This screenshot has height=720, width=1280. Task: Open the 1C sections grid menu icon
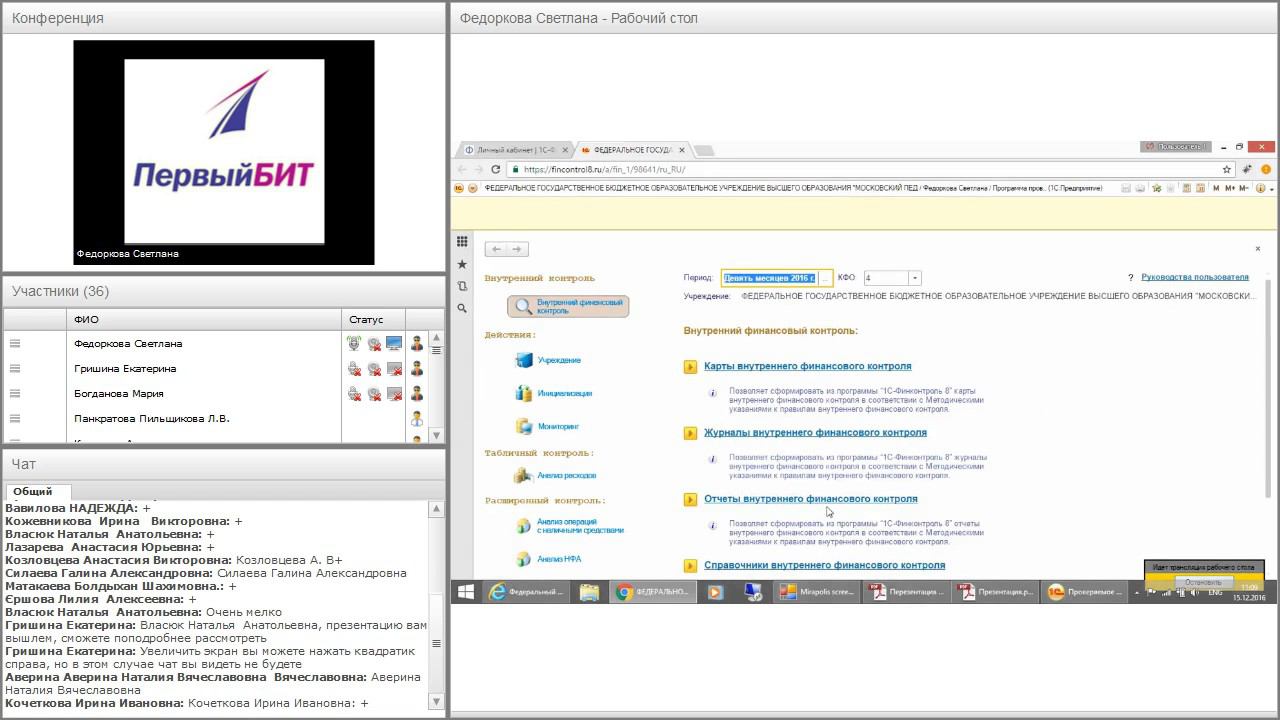click(462, 241)
